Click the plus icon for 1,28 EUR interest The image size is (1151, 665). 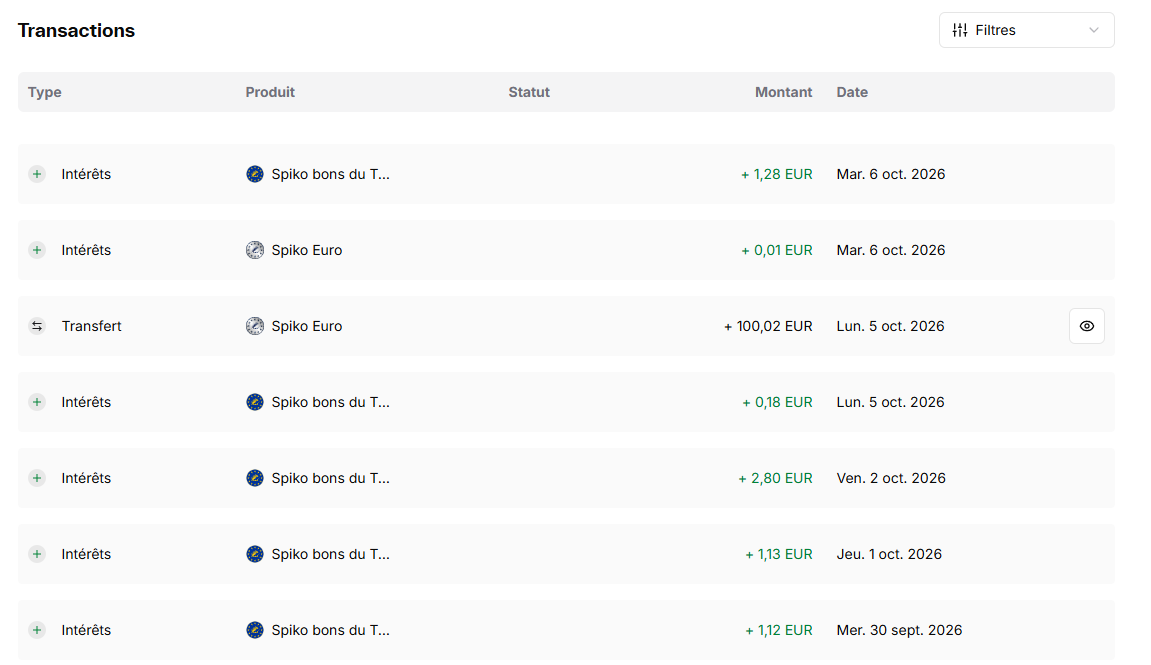[x=37, y=174]
